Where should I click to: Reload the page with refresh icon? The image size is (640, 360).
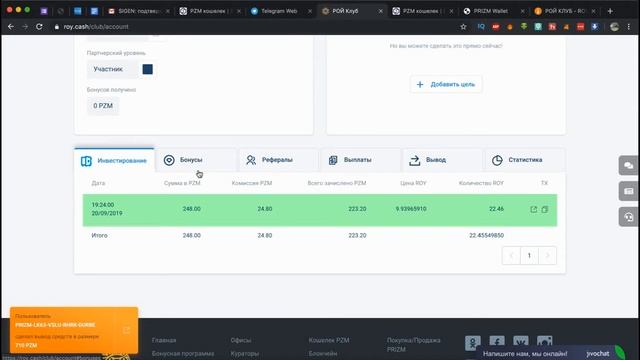39,27
